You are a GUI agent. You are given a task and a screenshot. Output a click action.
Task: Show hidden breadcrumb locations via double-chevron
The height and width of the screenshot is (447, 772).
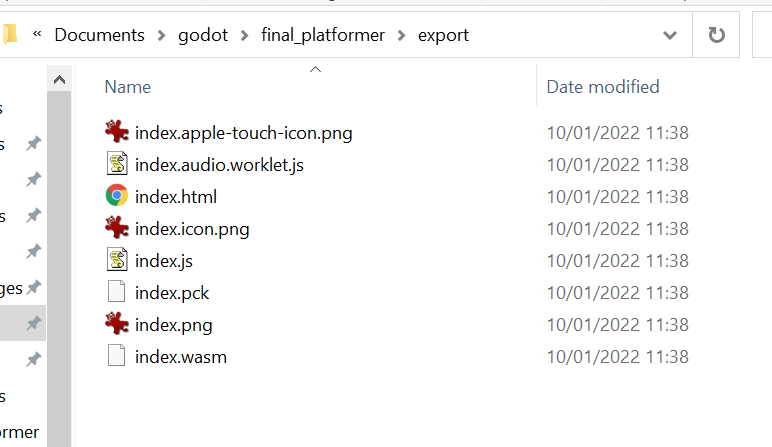(x=37, y=34)
